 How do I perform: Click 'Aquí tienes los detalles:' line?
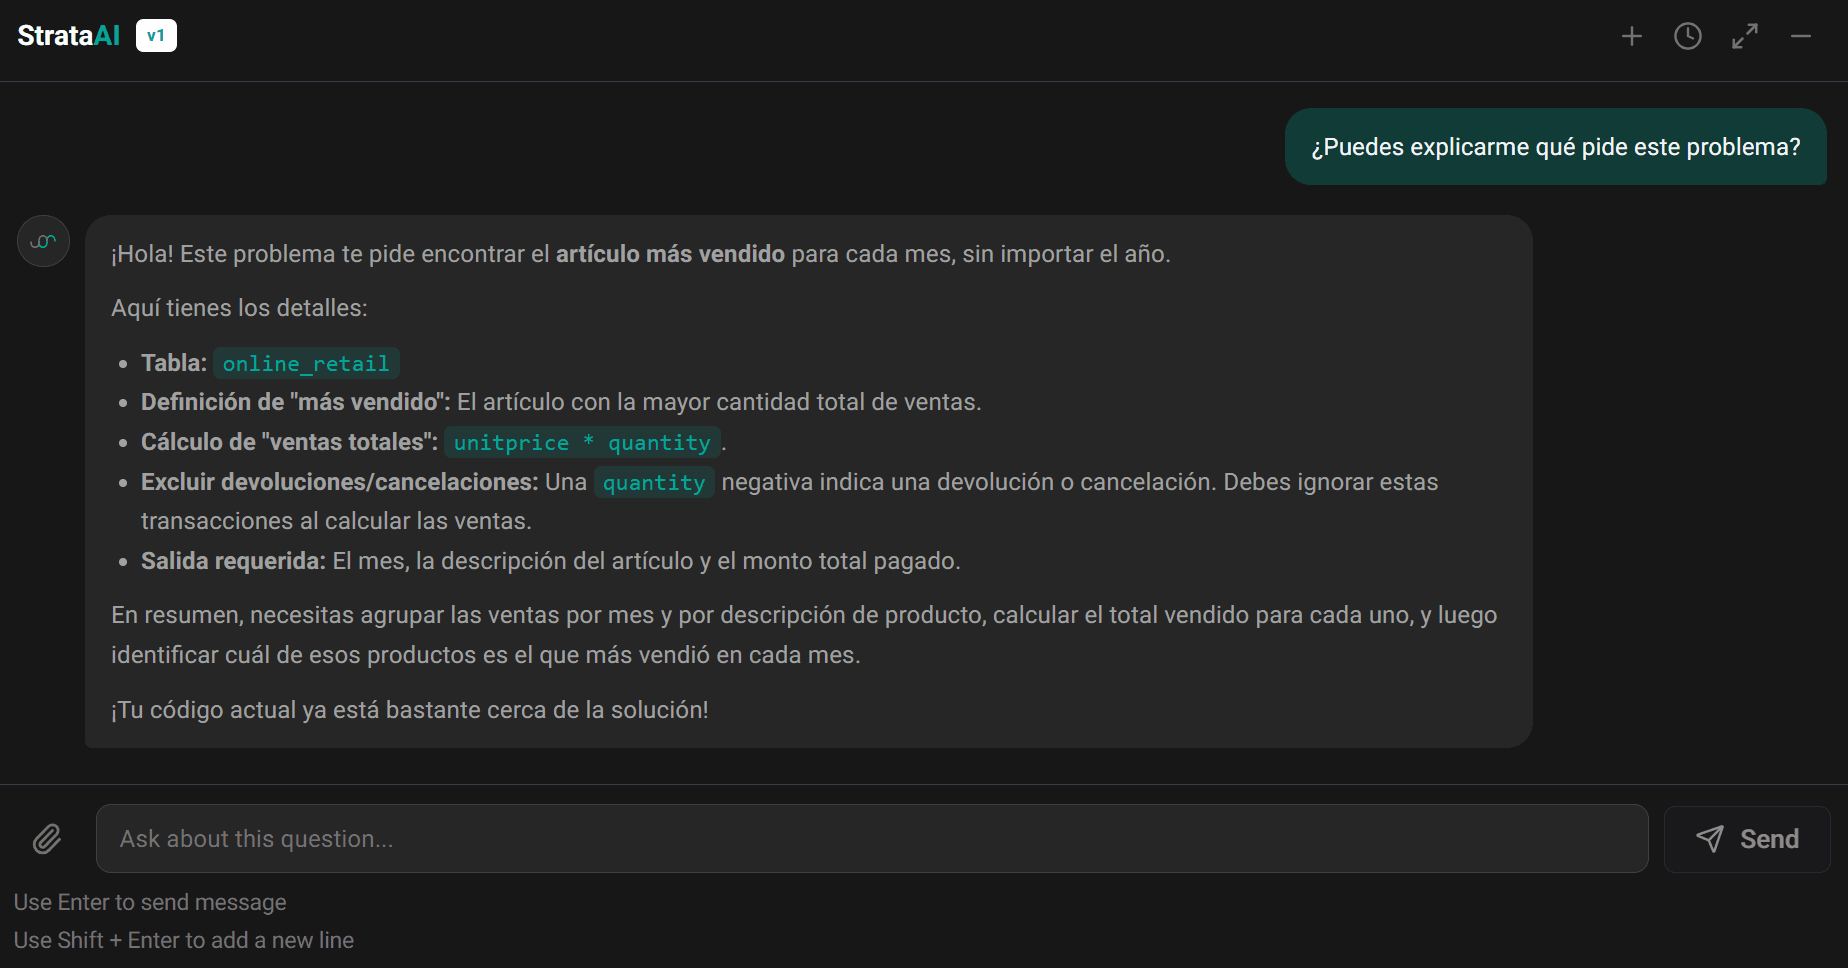point(239,308)
